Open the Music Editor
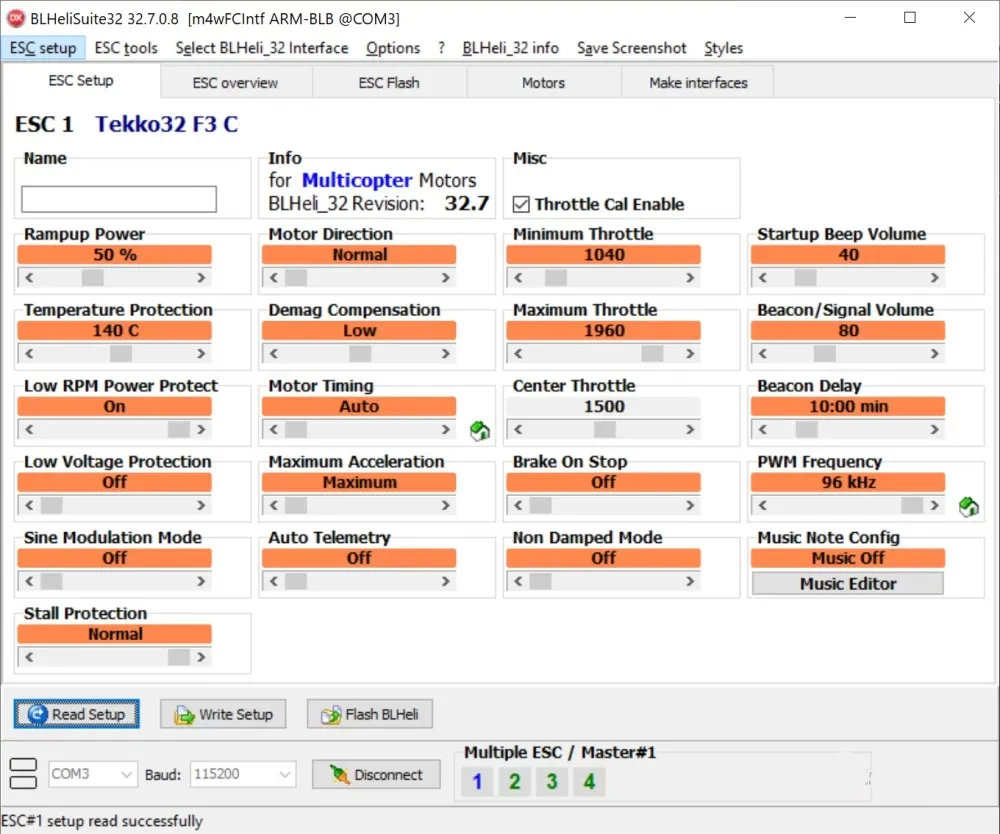 [x=848, y=583]
